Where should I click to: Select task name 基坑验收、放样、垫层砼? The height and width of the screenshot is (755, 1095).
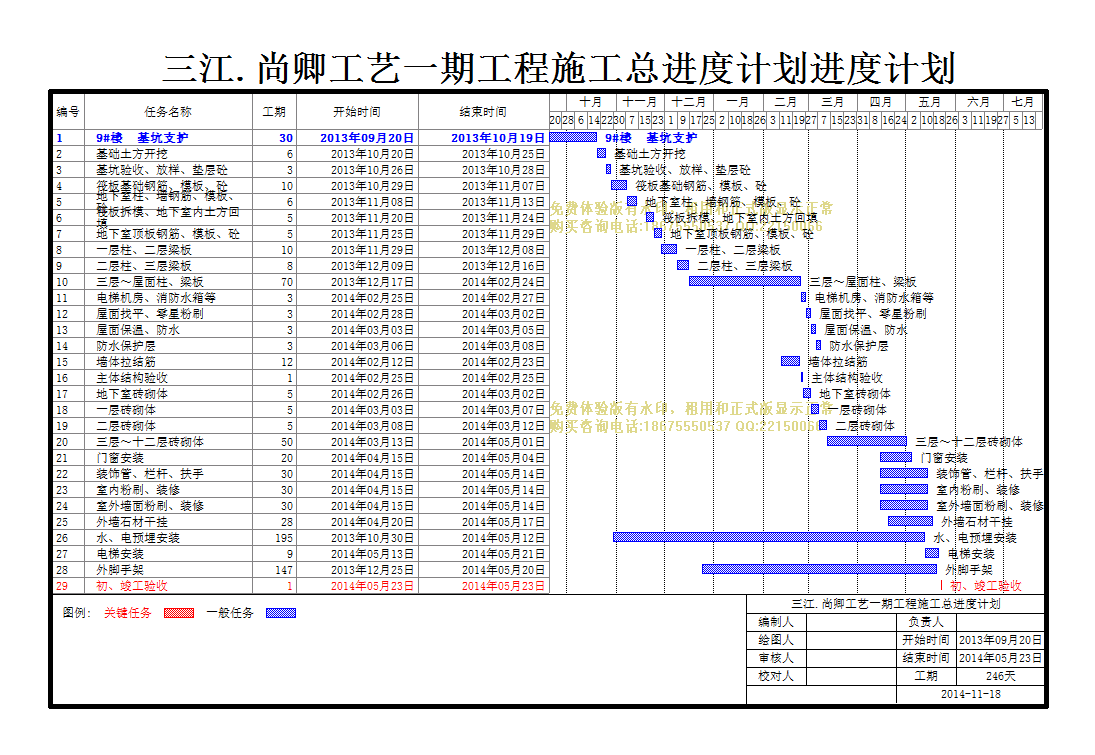coord(162,170)
